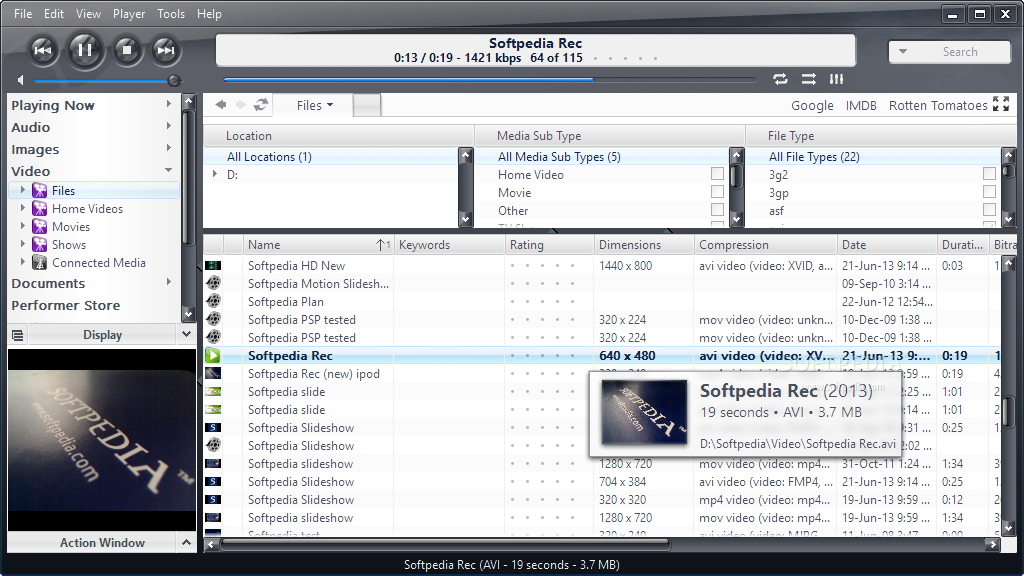Open the Display panel dropdown arrow
This screenshot has width=1024, height=576.
click(186, 334)
